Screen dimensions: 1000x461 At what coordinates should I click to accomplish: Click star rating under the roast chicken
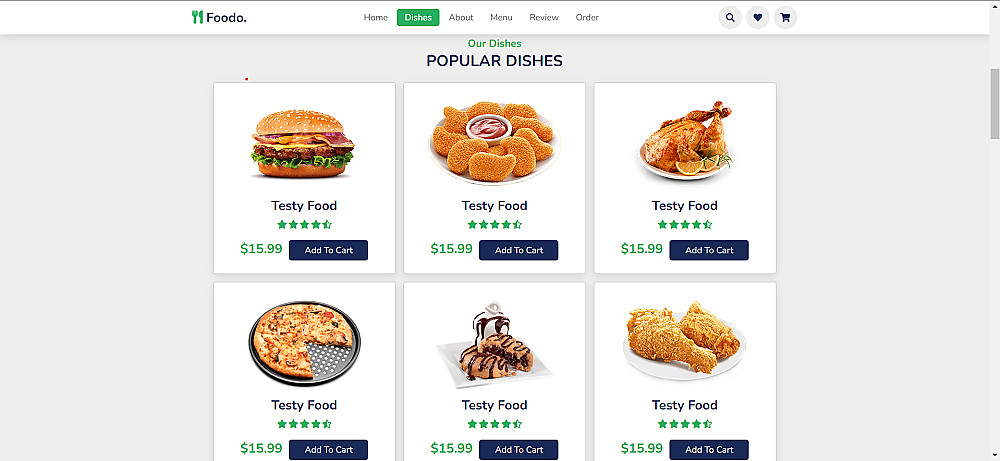pyautogui.click(x=685, y=224)
